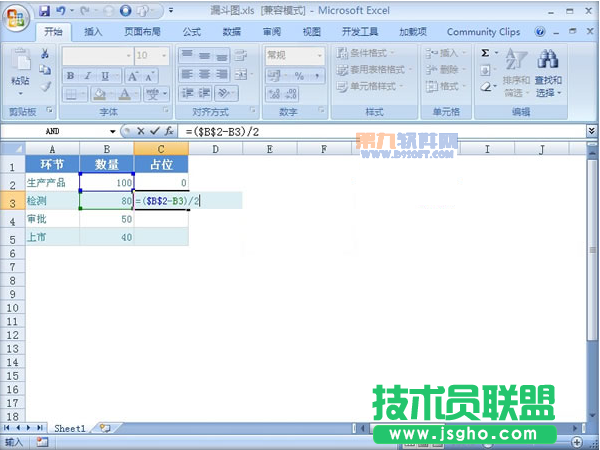Click 删除 delete cells button
Screen dimensions: 600x450
pyautogui.click(x=446, y=70)
